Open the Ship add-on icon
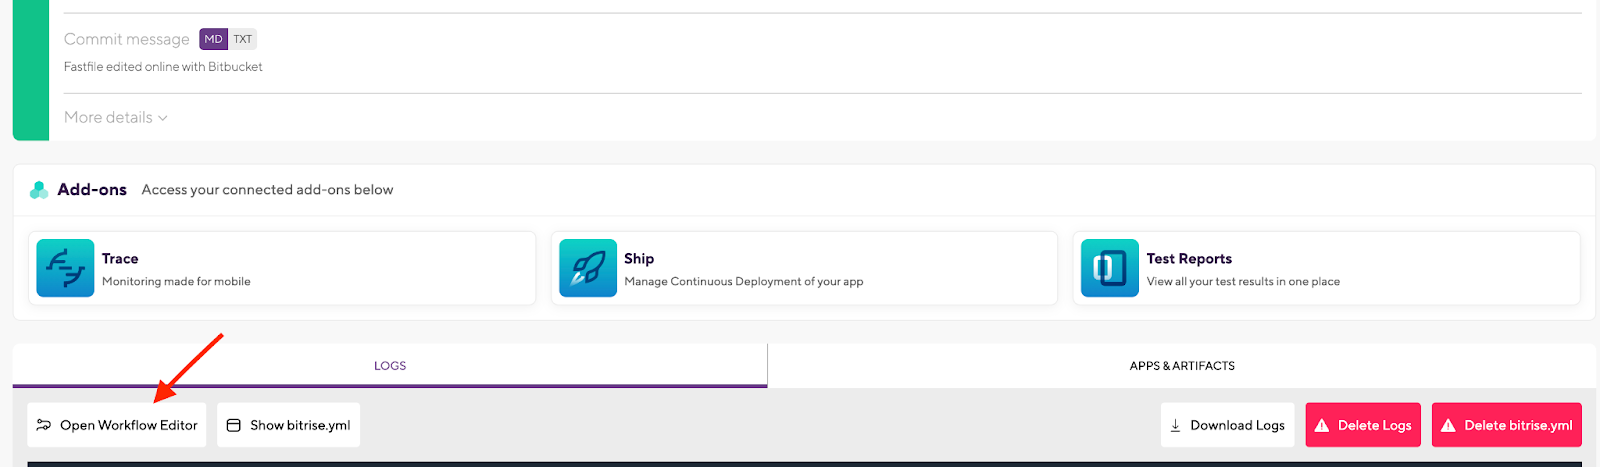Image resolution: width=1600 pixels, height=467 pixels. [x=588, y=268]
